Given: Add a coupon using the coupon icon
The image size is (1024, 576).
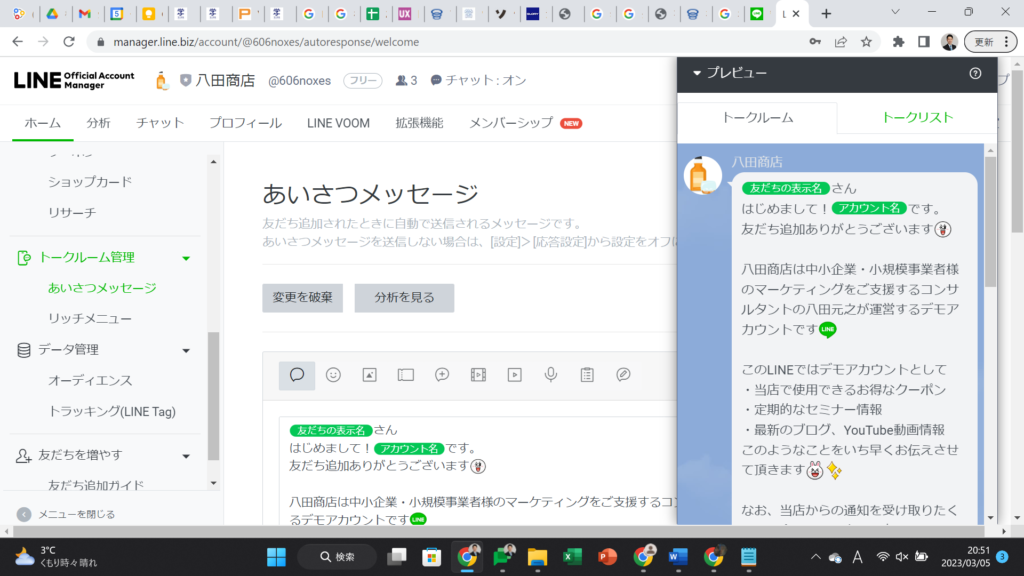Looking at the screenshot, I should tap(406, 375).
